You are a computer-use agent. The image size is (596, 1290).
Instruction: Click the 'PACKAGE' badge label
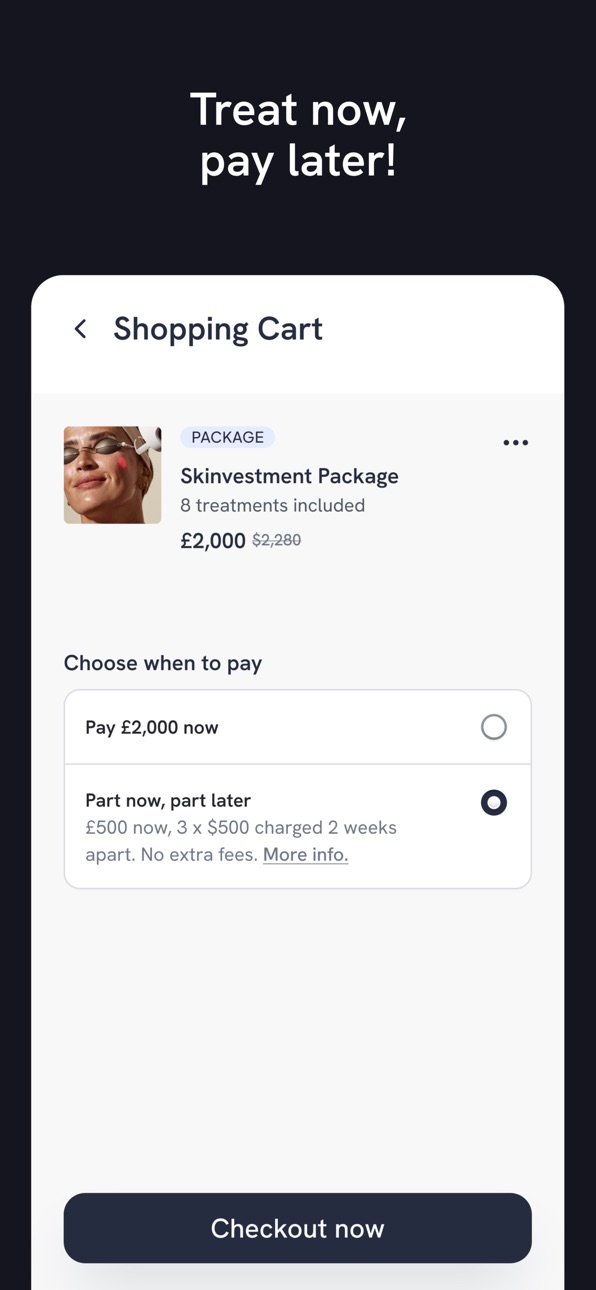coord(228,437)
